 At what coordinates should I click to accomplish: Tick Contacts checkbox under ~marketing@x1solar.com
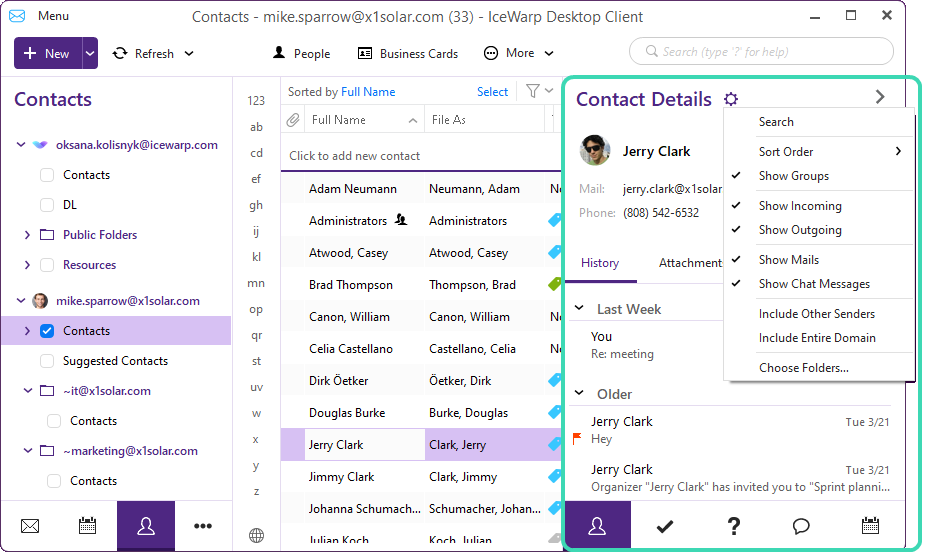(x=54, y=481)
